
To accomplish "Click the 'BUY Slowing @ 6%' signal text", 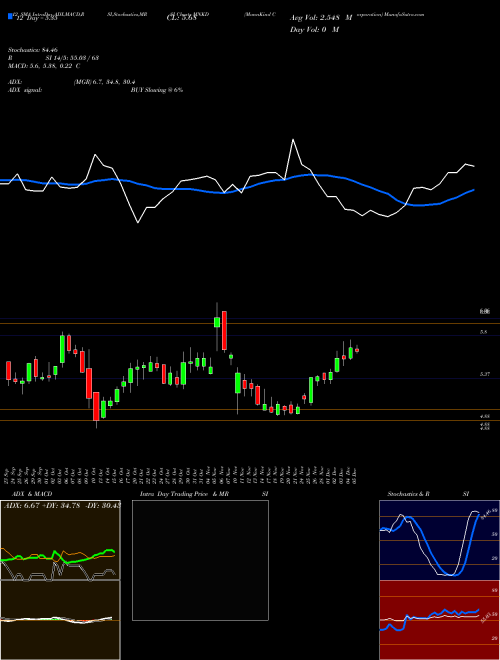I will coord(157,90).
